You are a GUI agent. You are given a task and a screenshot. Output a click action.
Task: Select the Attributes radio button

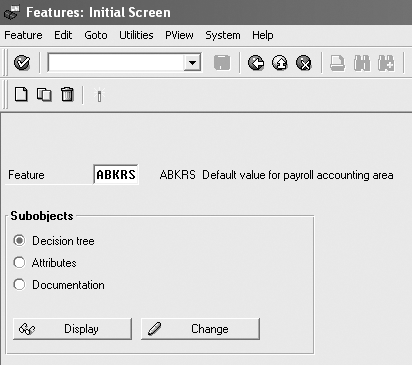[19, 262]
